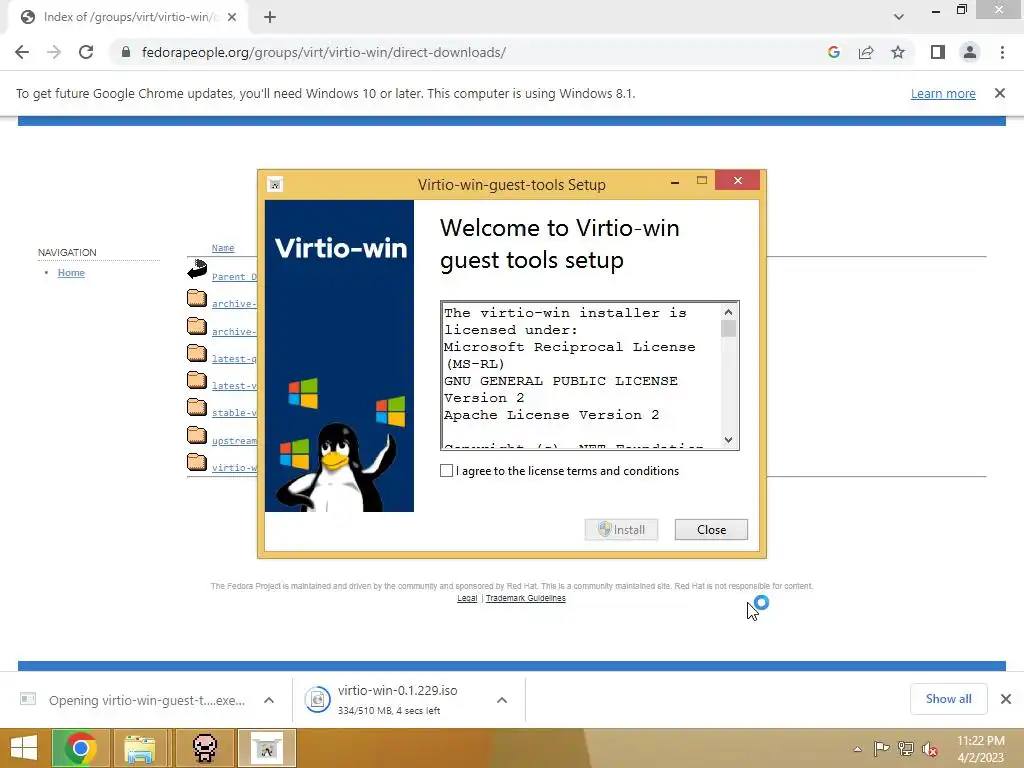
Task: Click folder icon beside virtio-w entry
Action: tap(197, 462)
